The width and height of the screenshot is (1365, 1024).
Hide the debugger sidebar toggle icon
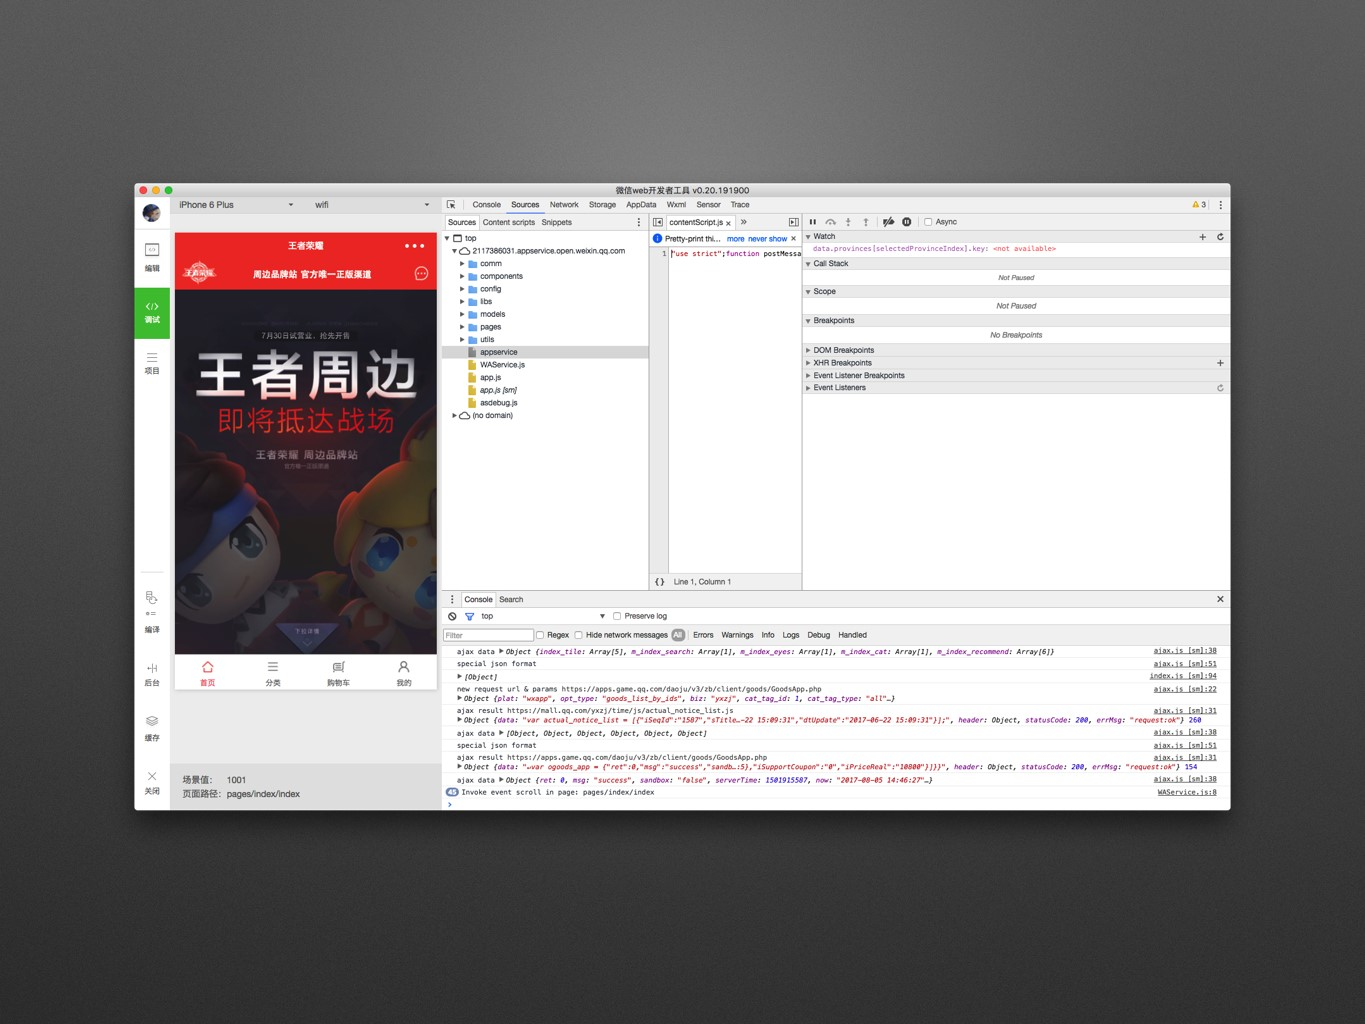pos(793,222)
